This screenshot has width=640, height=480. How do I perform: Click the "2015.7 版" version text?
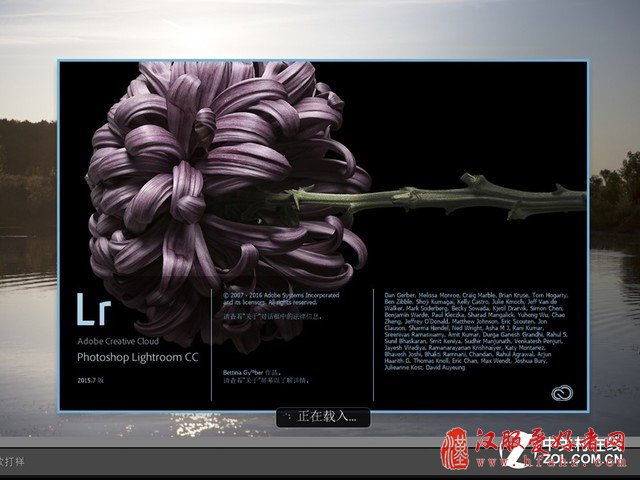point(91,380)
